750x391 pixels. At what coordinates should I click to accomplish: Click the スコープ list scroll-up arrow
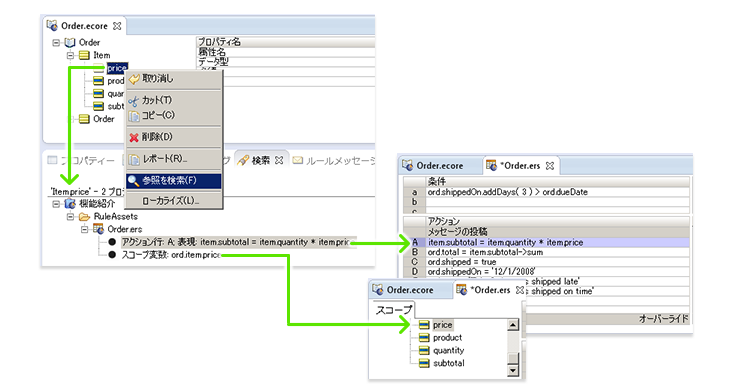[513, 325]
